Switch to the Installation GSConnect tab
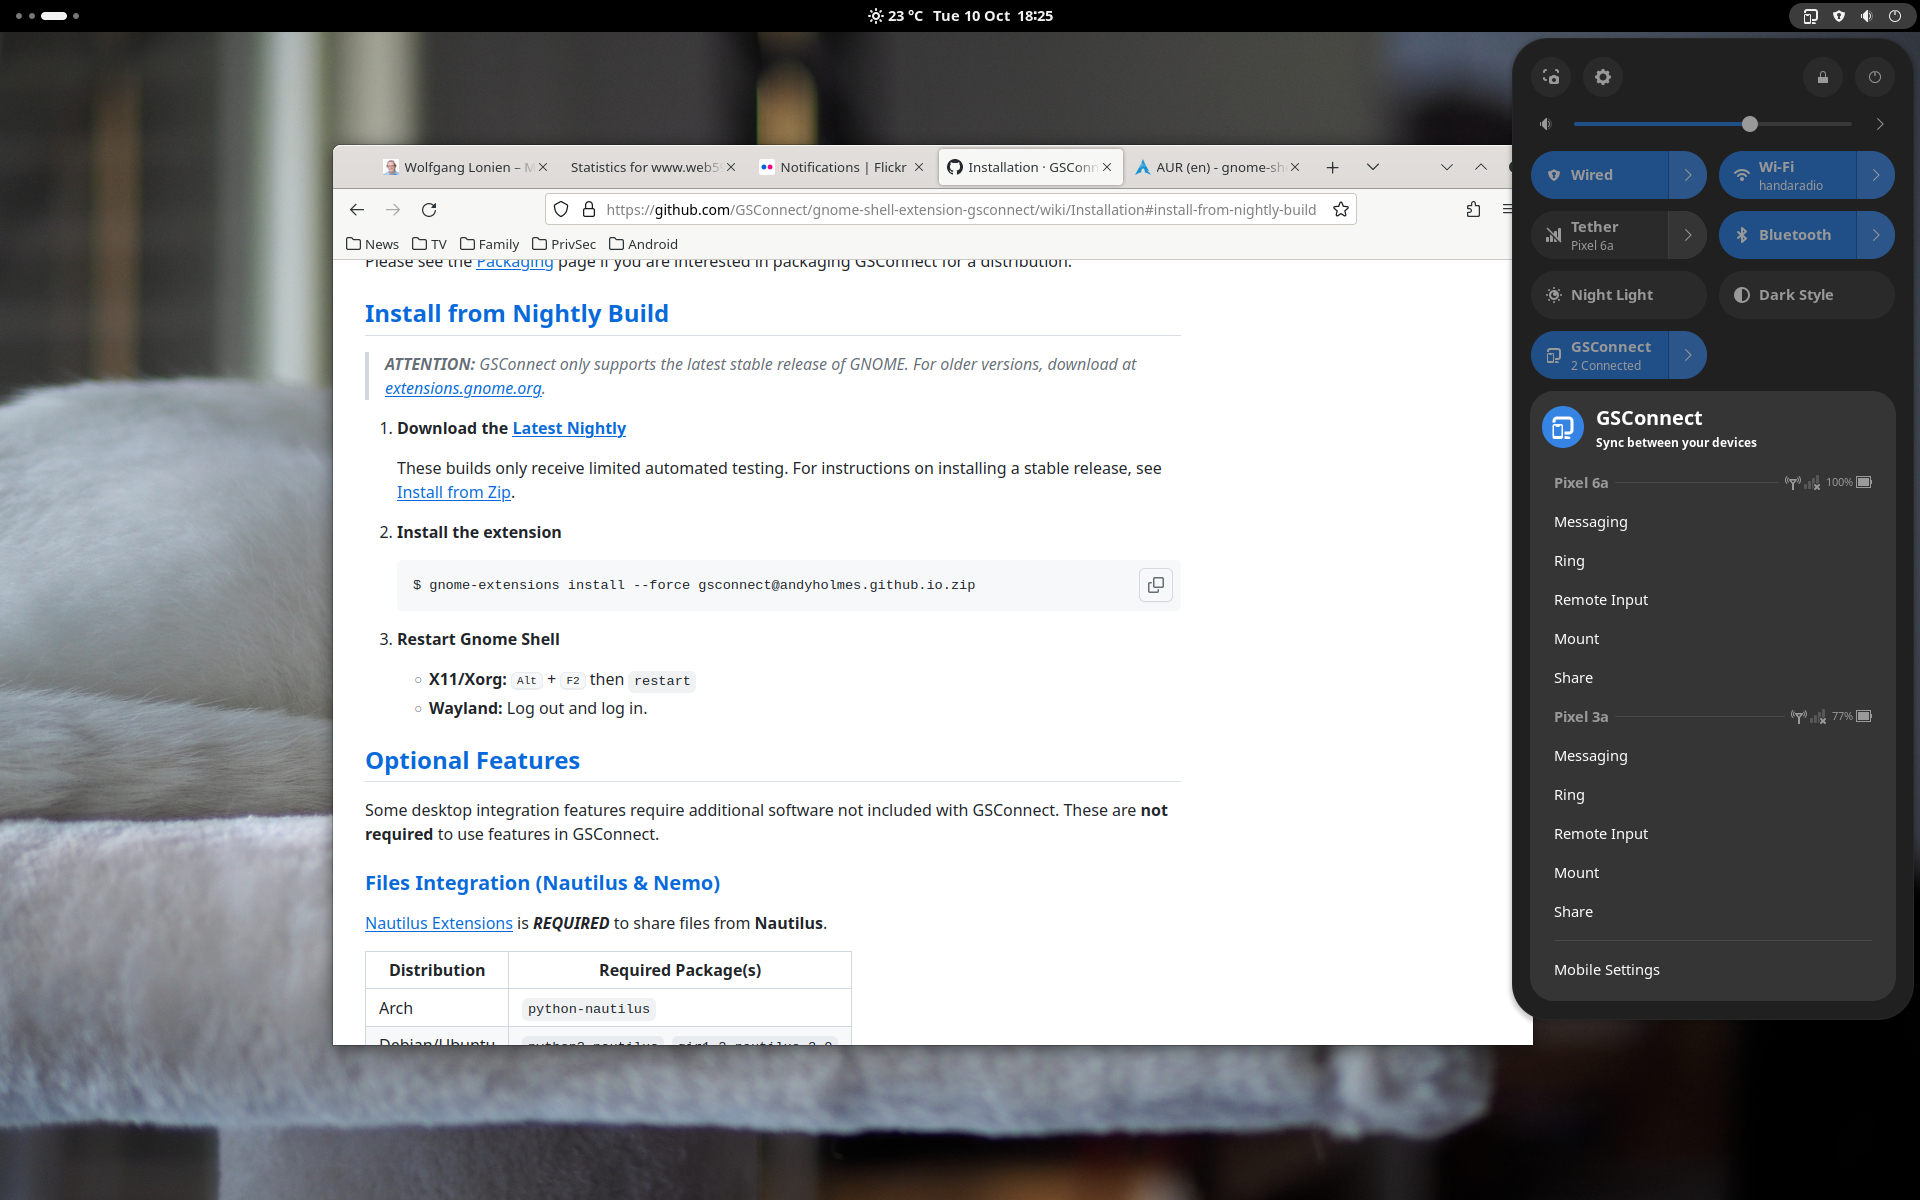Screen dimensions: 1920x1200 coord(1031,167)
